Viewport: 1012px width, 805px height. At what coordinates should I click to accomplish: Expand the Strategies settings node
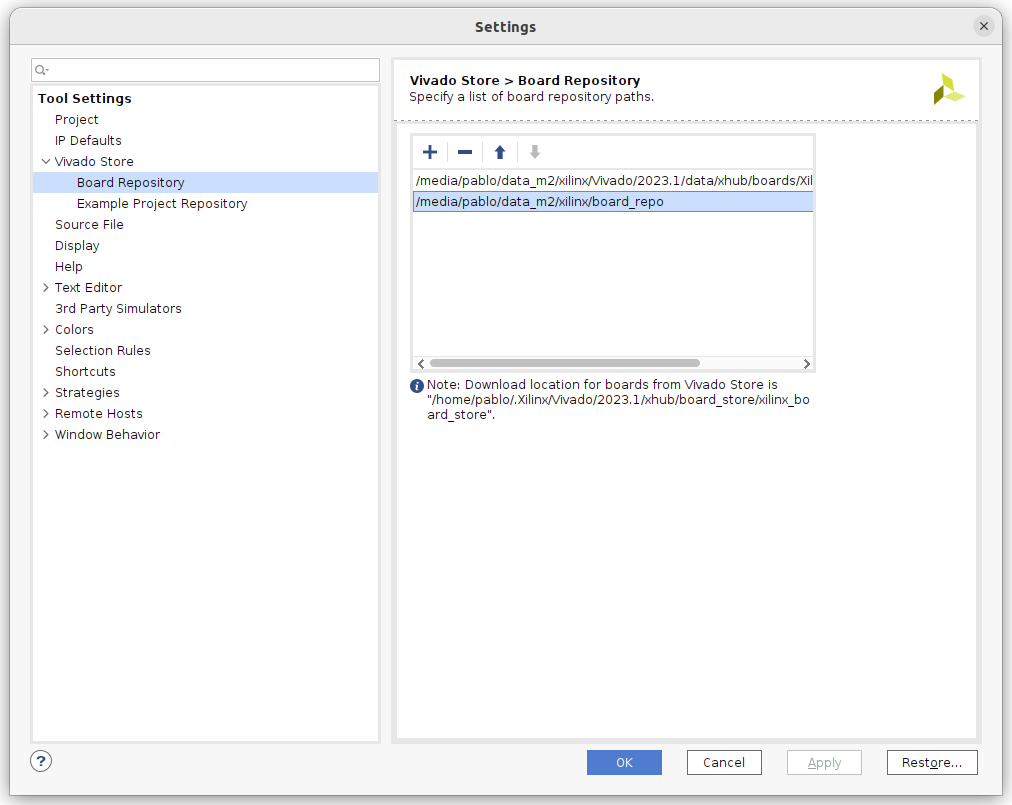tap(45, 393)
